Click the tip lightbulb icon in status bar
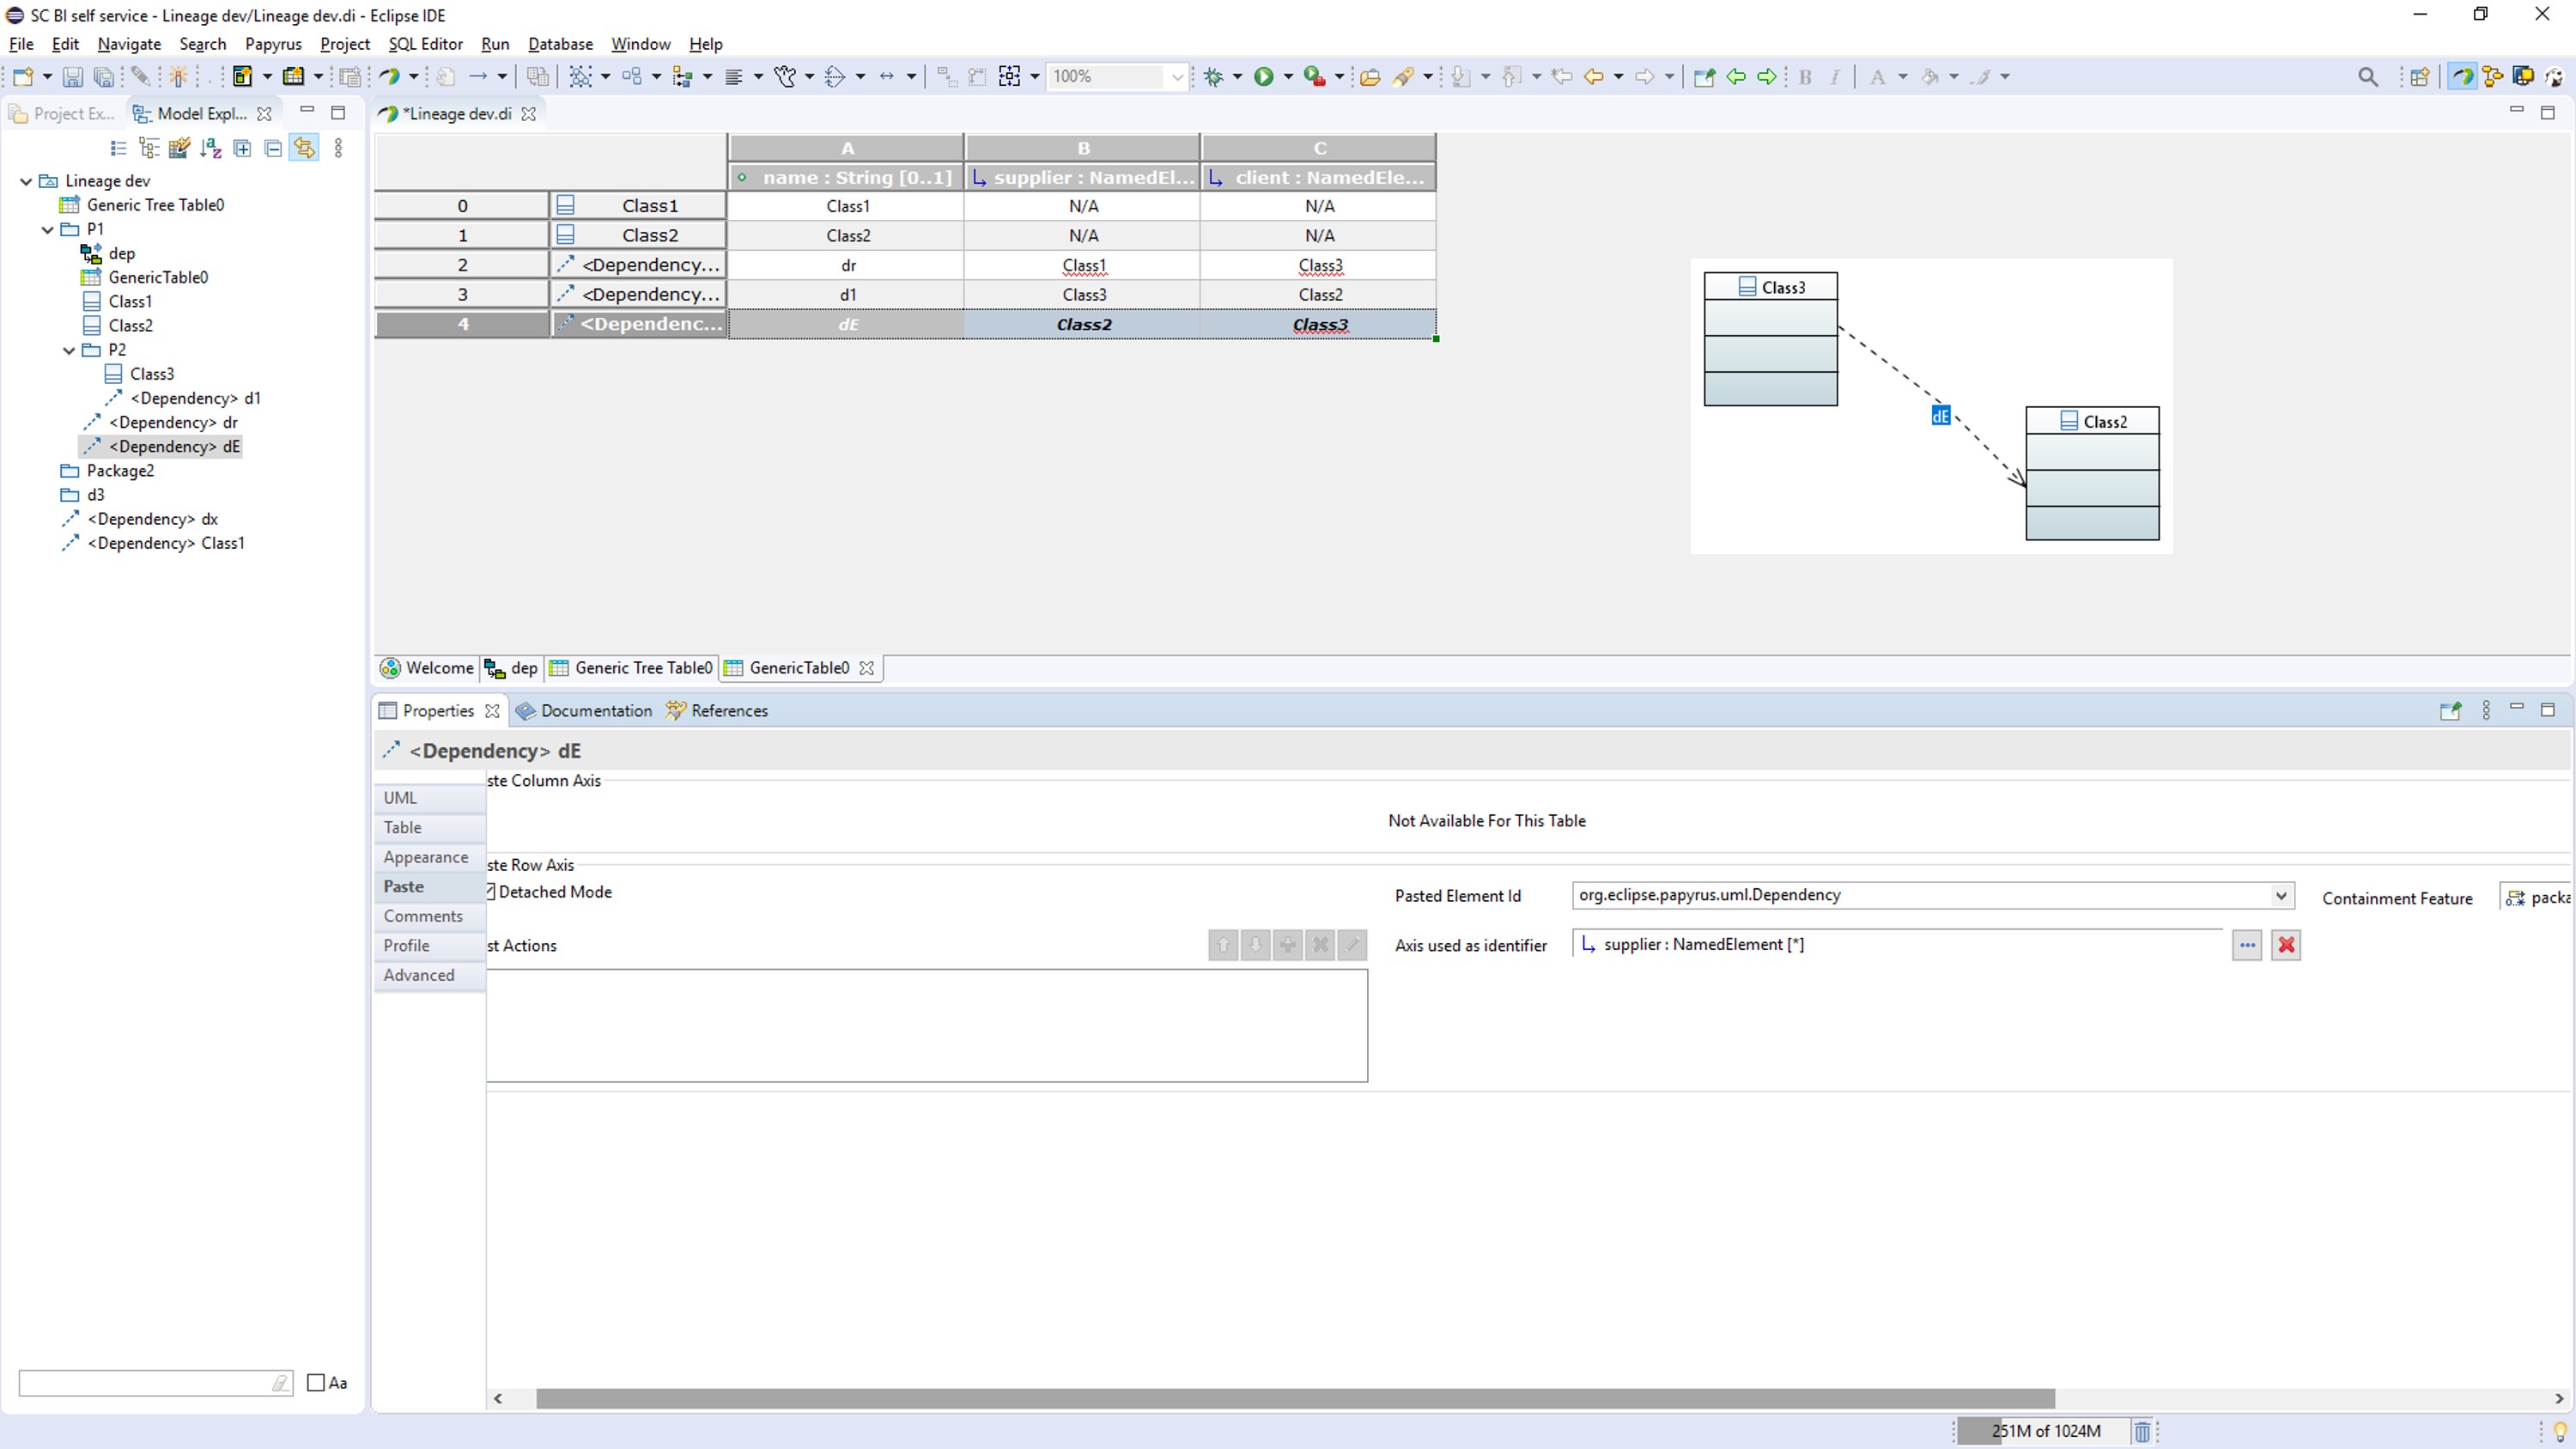Screen dimensions: 2576x1449 (2560, 1431)
